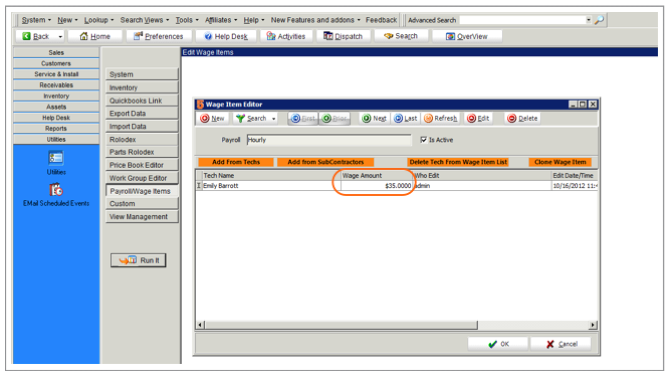Open the Search Views menu
Viewport: 671px width, 376px height.
coord(145,20)
